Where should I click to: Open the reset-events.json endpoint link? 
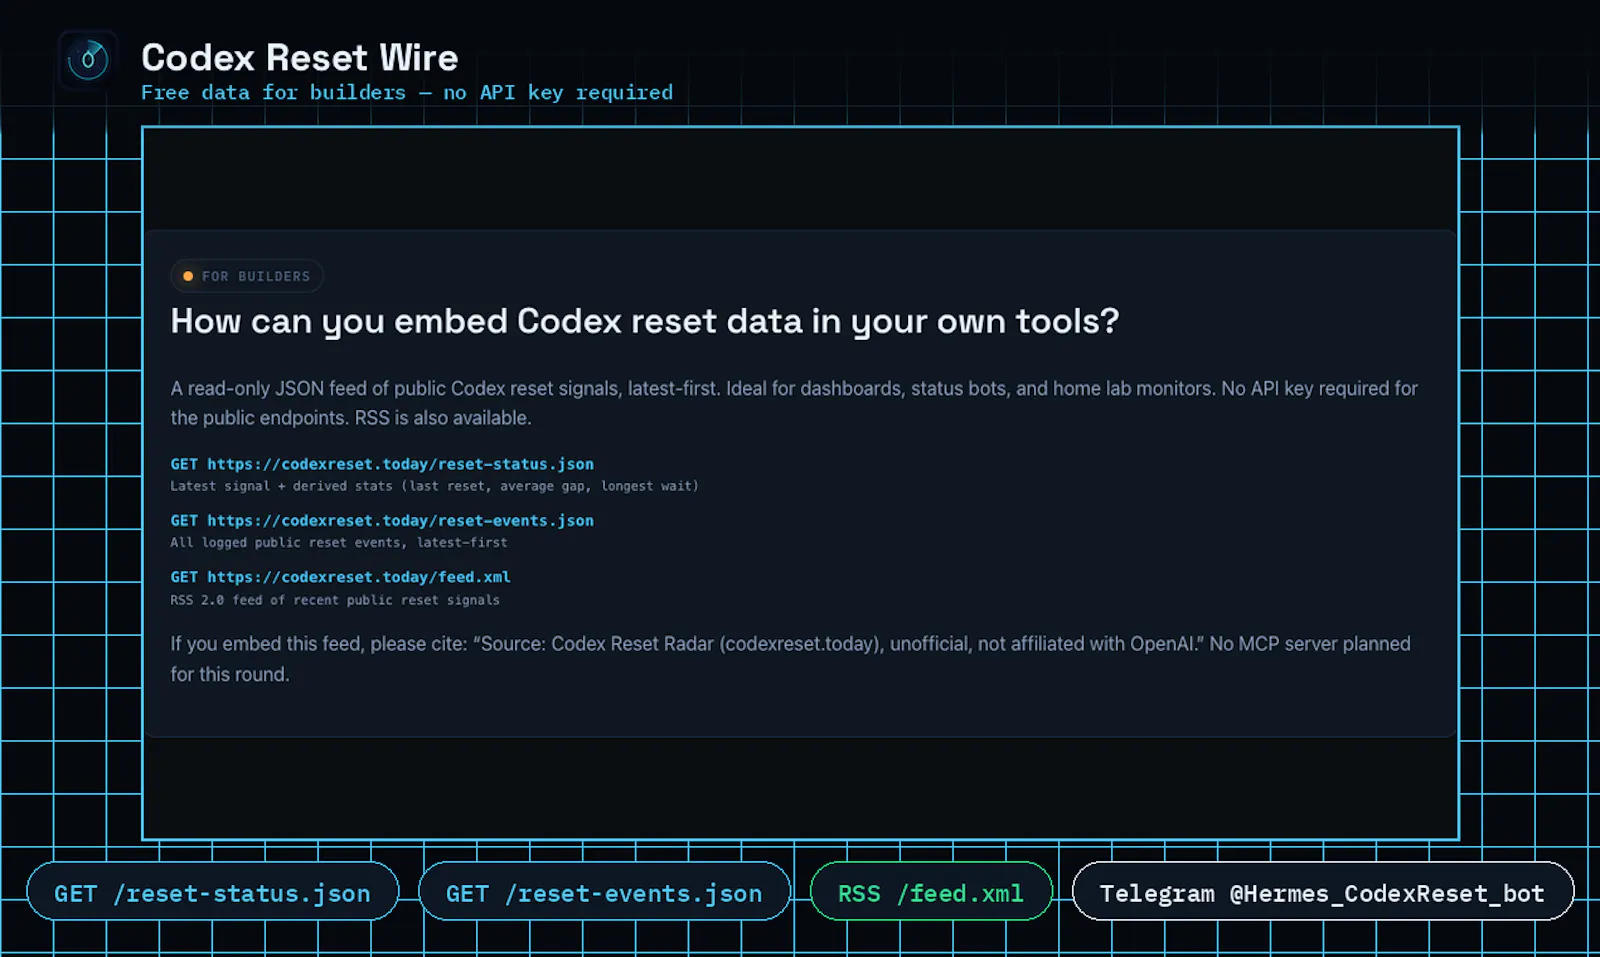[382, 520]
